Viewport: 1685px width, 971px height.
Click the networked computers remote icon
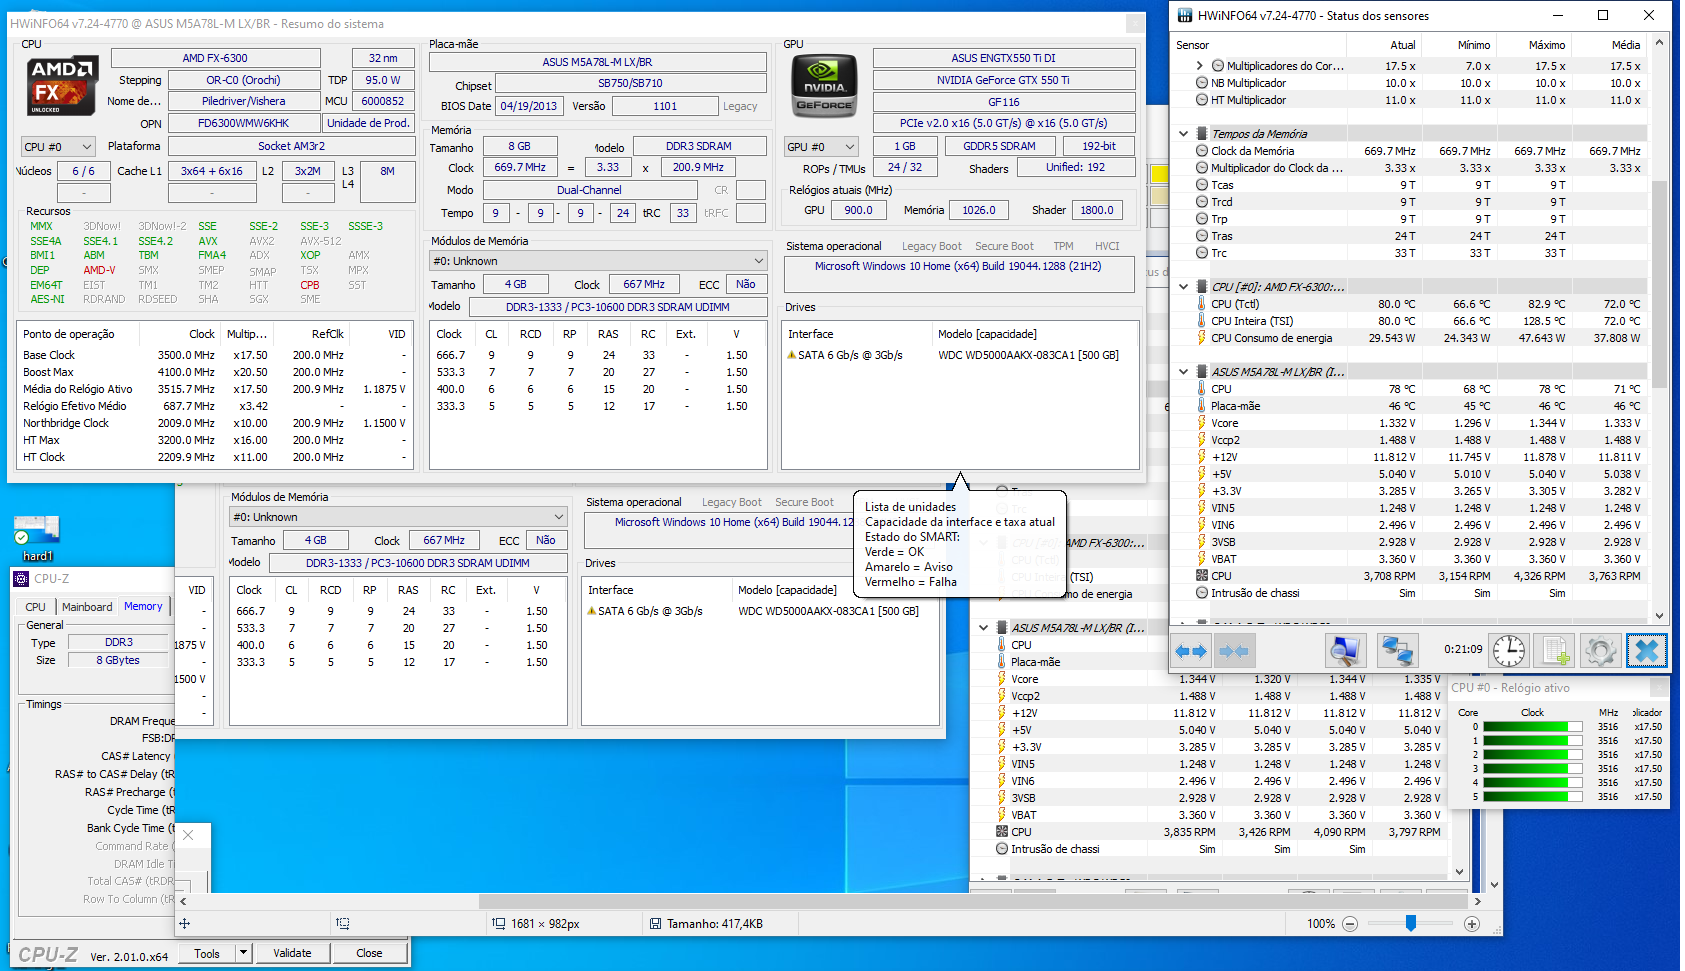tap(1396, 651)
